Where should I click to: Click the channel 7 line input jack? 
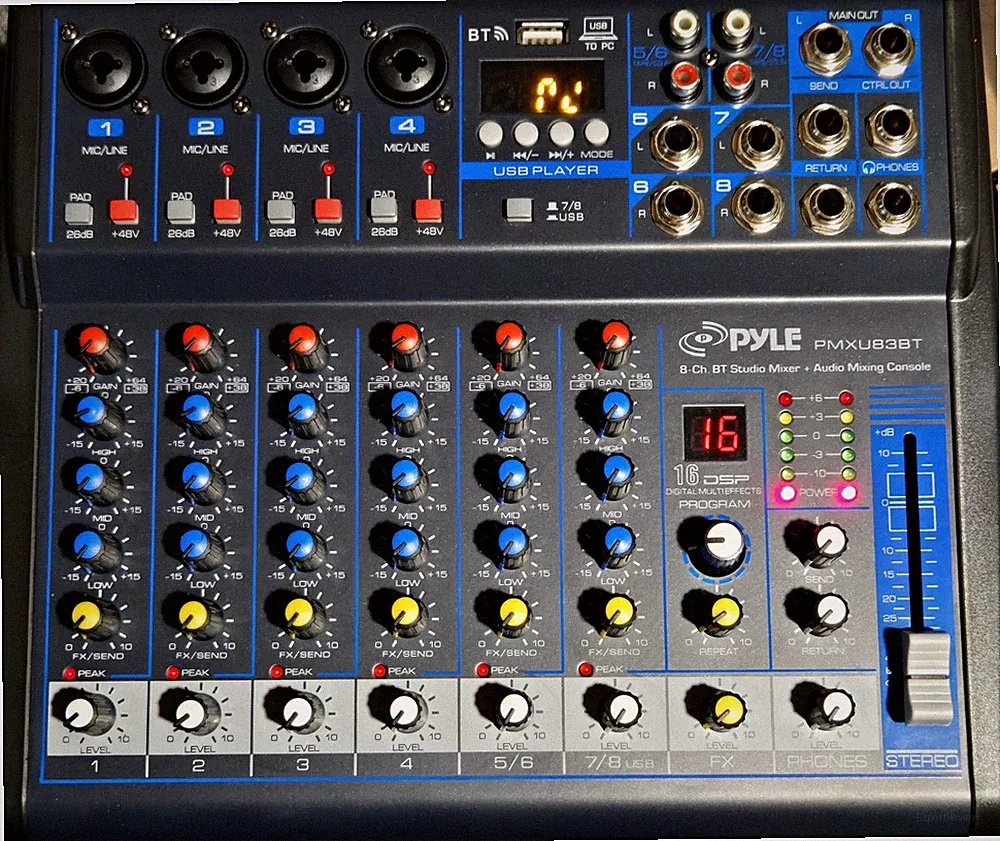point(758,143)
